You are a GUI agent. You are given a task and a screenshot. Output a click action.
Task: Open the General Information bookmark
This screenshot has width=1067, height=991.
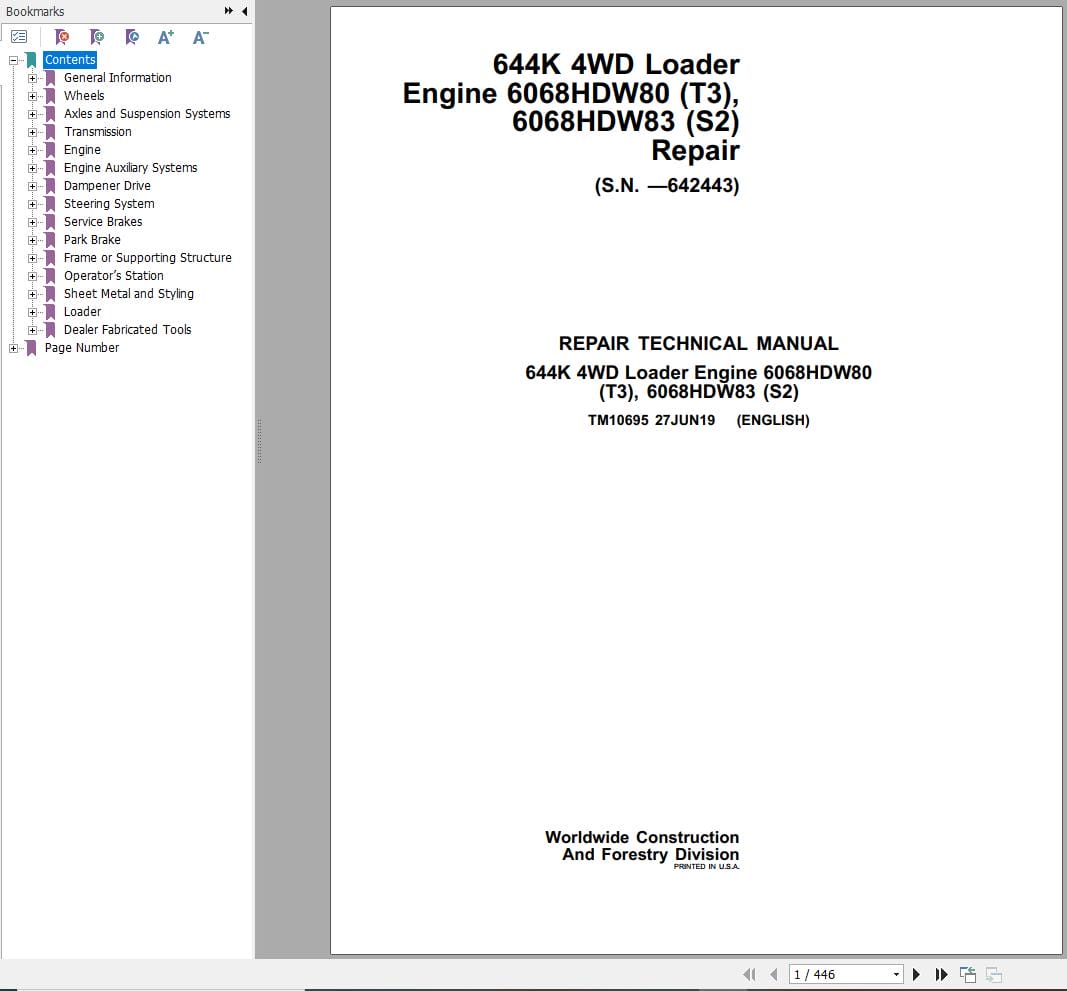click(x=118, y=78)
